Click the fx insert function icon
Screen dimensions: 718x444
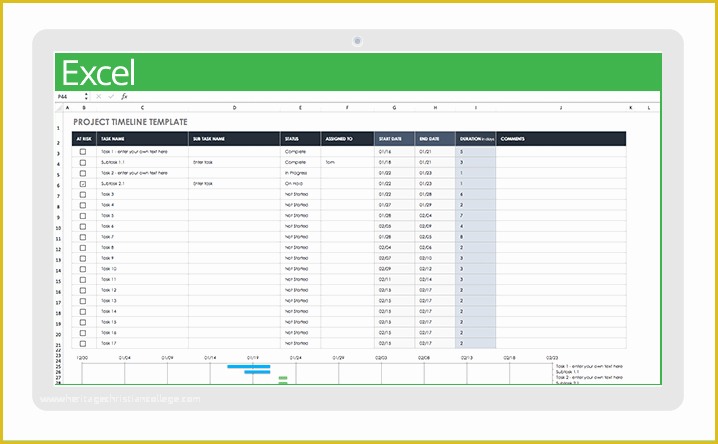coord(124,97)
